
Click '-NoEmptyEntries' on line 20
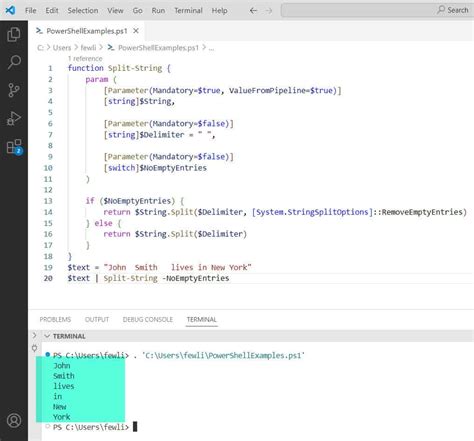click(196, 278)
